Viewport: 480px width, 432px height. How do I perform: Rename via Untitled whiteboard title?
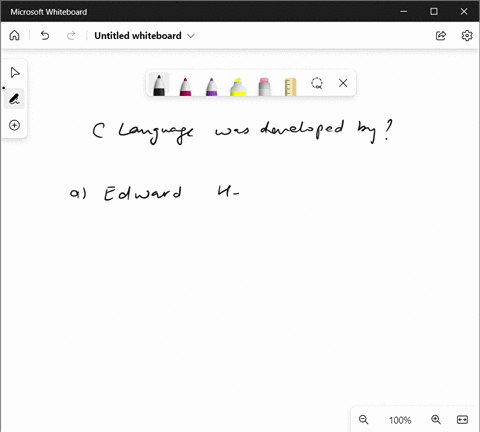(138, 36)
